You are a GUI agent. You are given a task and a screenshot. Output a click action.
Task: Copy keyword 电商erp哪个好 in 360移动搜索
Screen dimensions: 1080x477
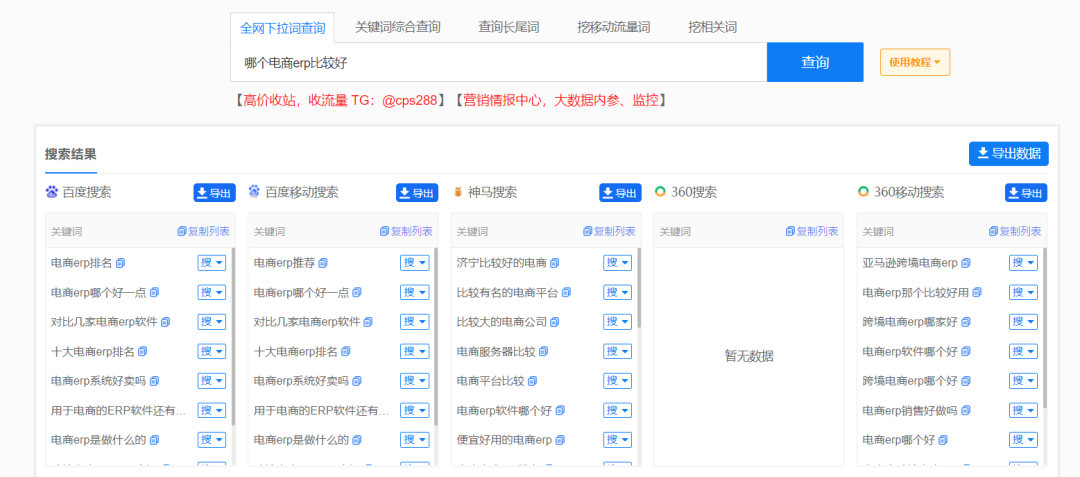(x=943, y=439)
